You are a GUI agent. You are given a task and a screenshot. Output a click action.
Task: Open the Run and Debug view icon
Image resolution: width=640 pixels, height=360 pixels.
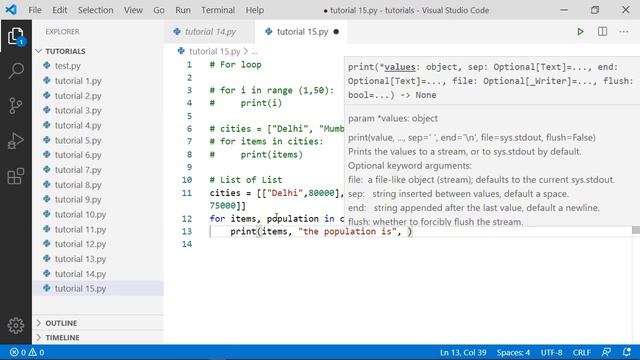tap(16, 141)
